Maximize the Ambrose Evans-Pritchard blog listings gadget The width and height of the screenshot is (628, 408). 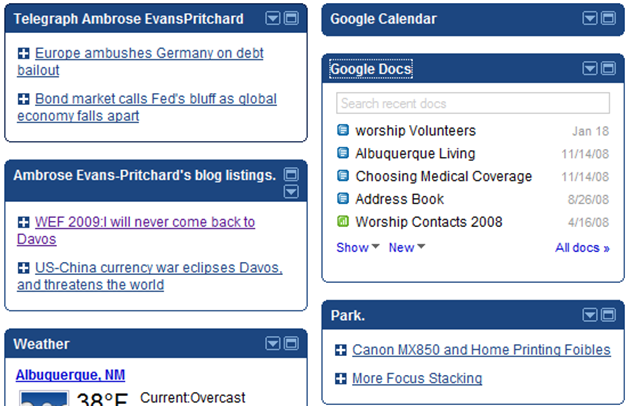click(x=291, y=175)
